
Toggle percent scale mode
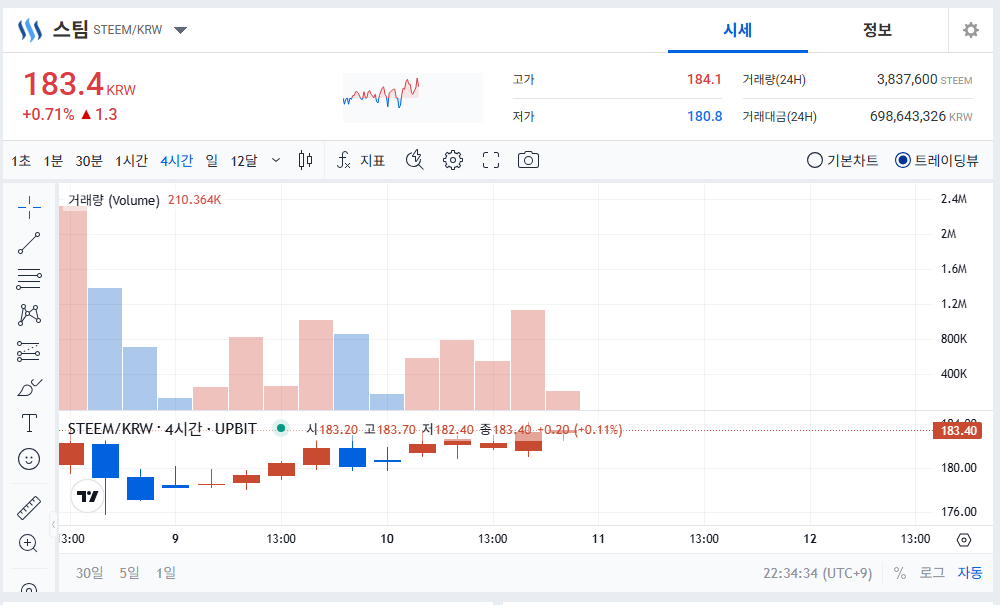900,573
